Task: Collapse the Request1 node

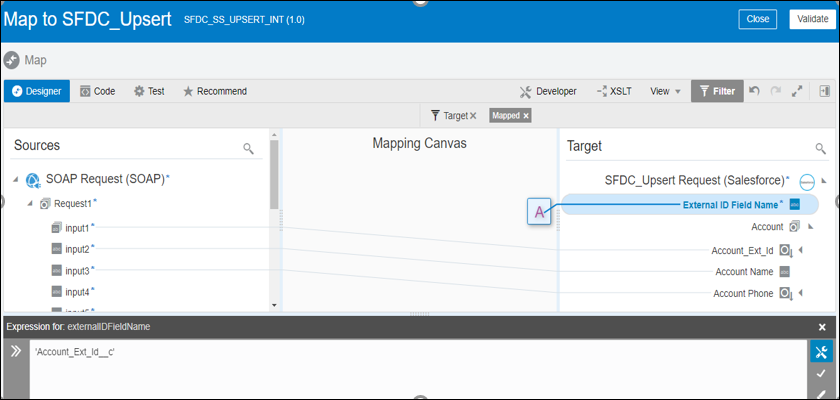Action: (x=30, y=203)
